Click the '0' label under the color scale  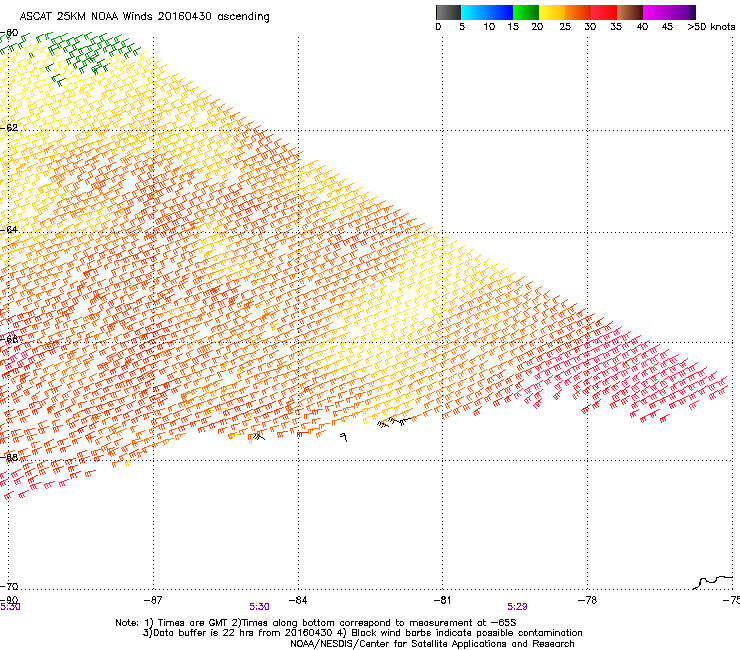pyautogui.click(x=438, y=27)
